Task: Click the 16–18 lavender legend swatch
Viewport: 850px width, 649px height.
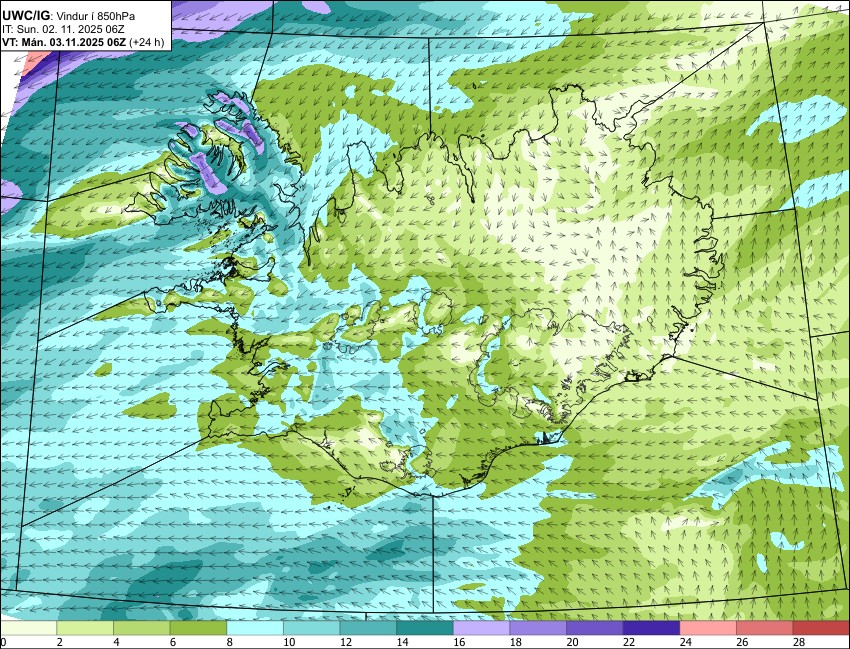Action: (x=481, y=628)
